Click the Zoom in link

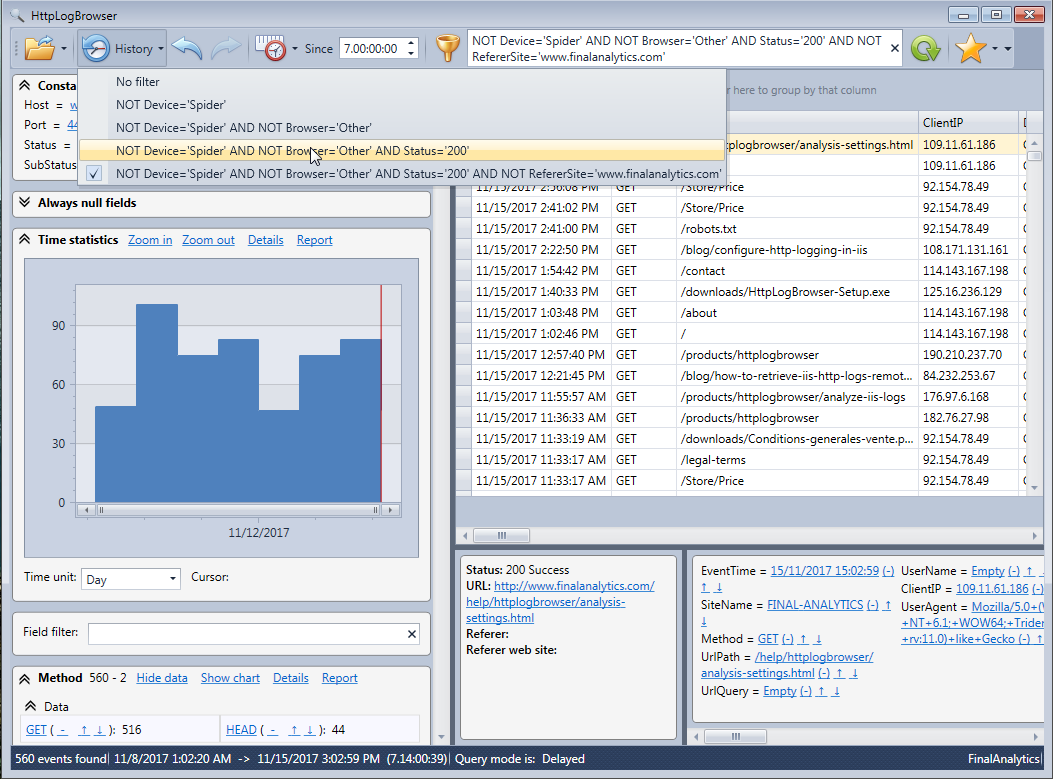[x=150, y=240]
